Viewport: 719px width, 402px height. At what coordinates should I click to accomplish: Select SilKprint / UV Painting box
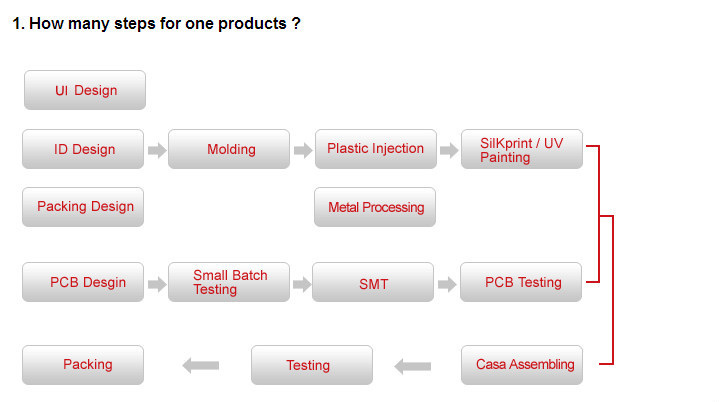tap(522, 149)
